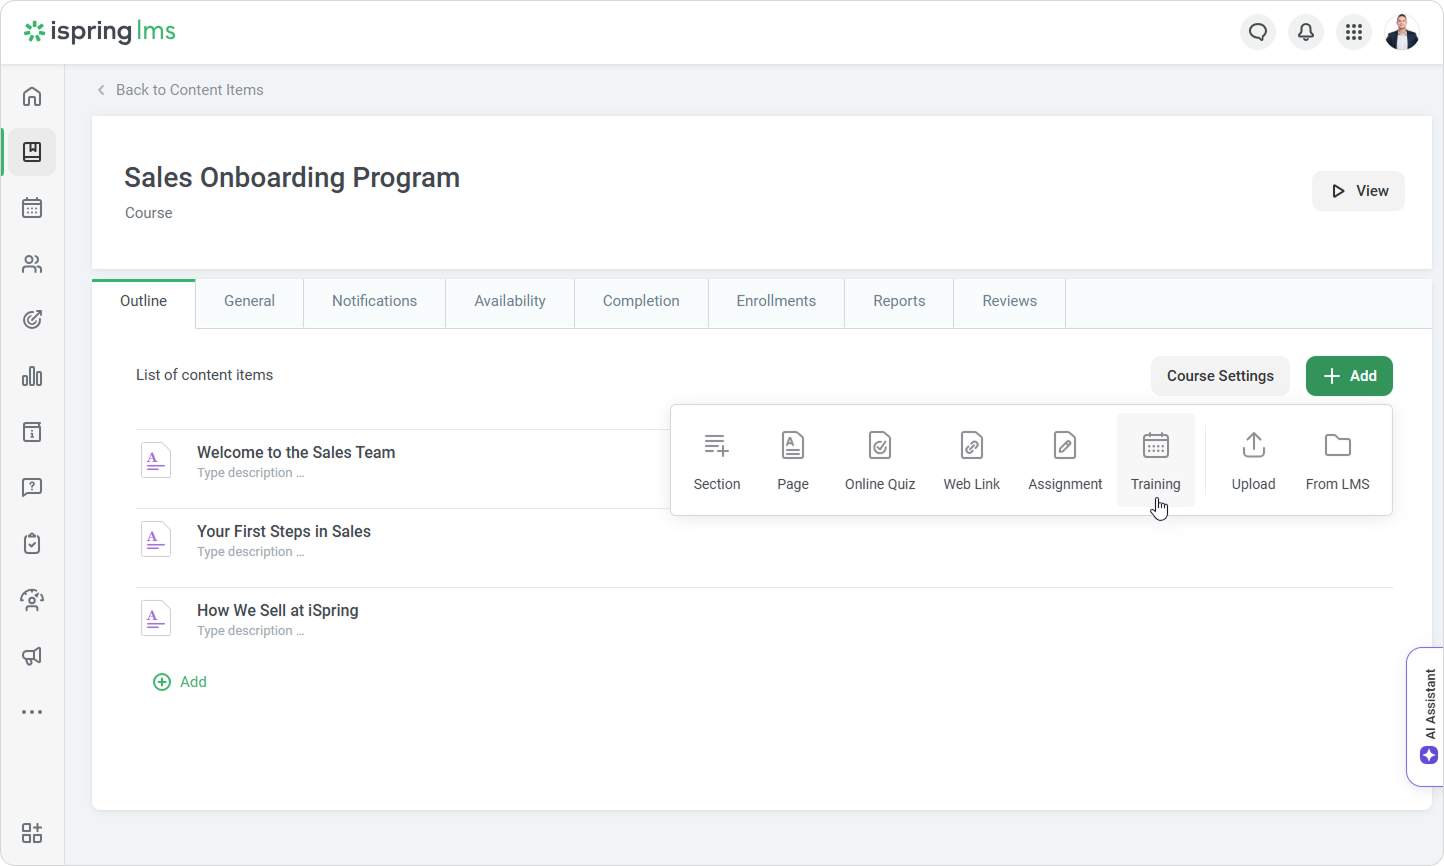Screen dimensions: 1444x866
Task: Switch to the Completion tab
Action: 640,301
